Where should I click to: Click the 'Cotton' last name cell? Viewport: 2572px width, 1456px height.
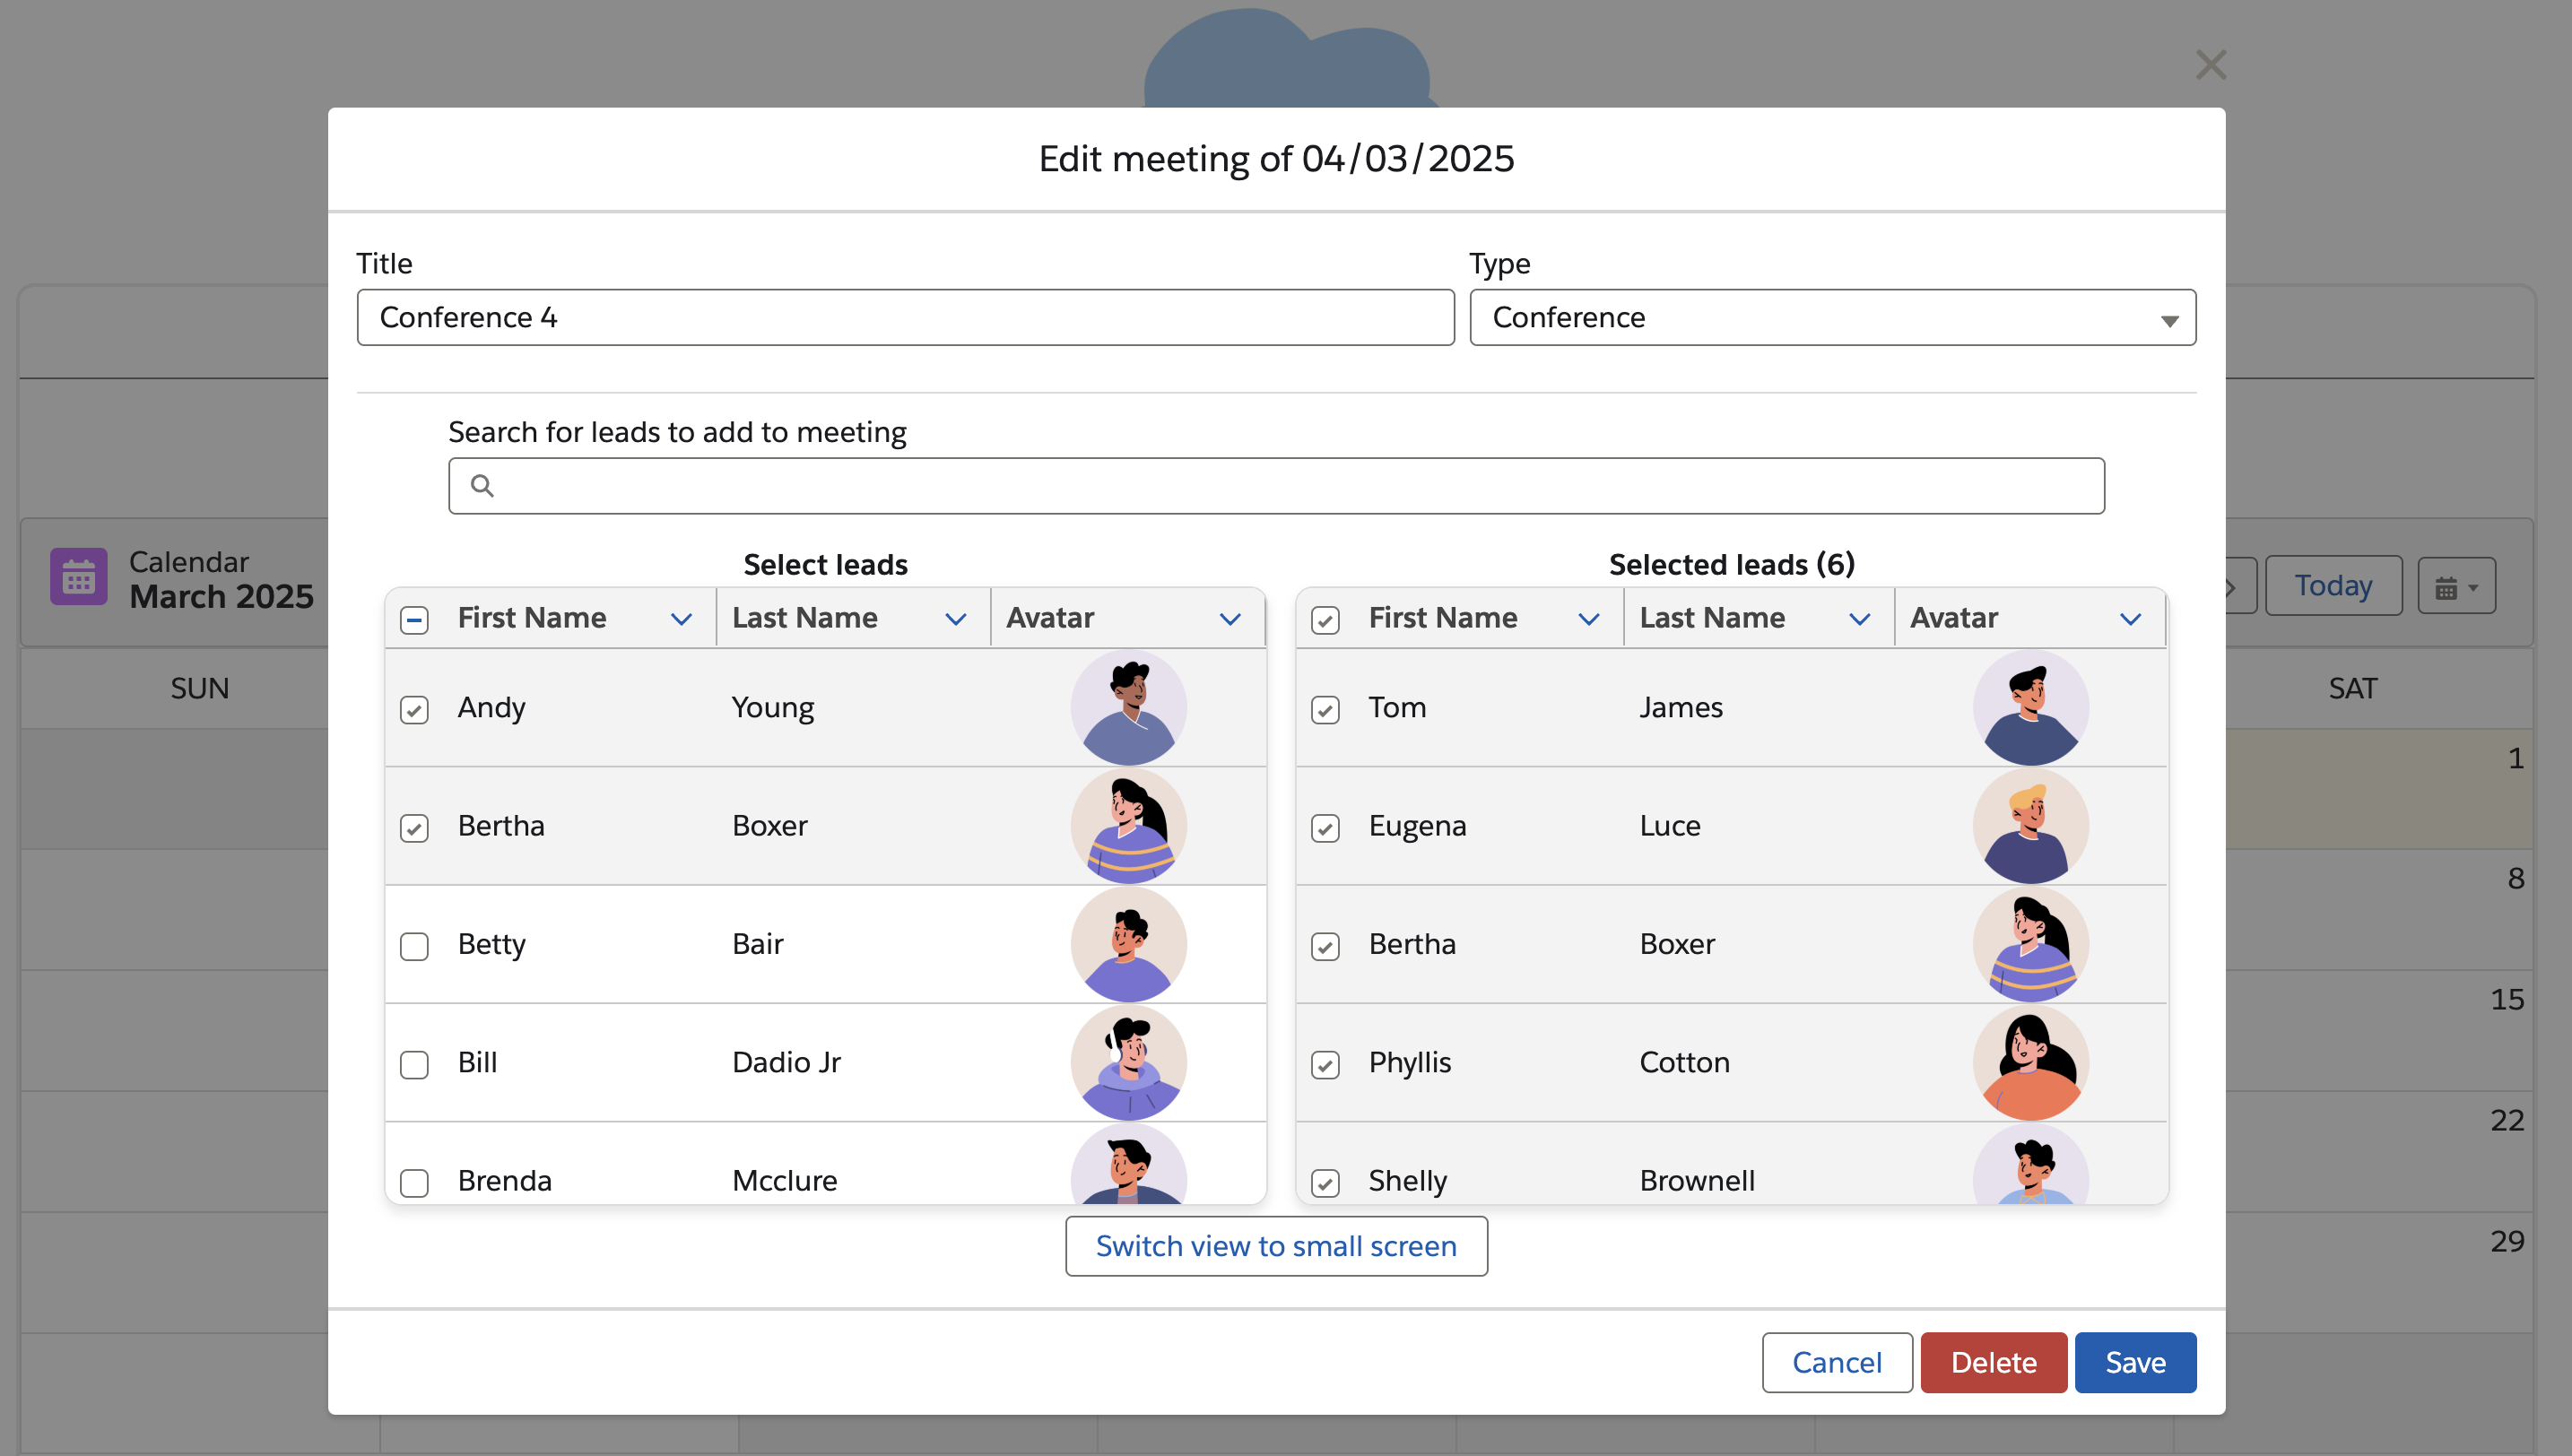[x=1684, y=1062]
